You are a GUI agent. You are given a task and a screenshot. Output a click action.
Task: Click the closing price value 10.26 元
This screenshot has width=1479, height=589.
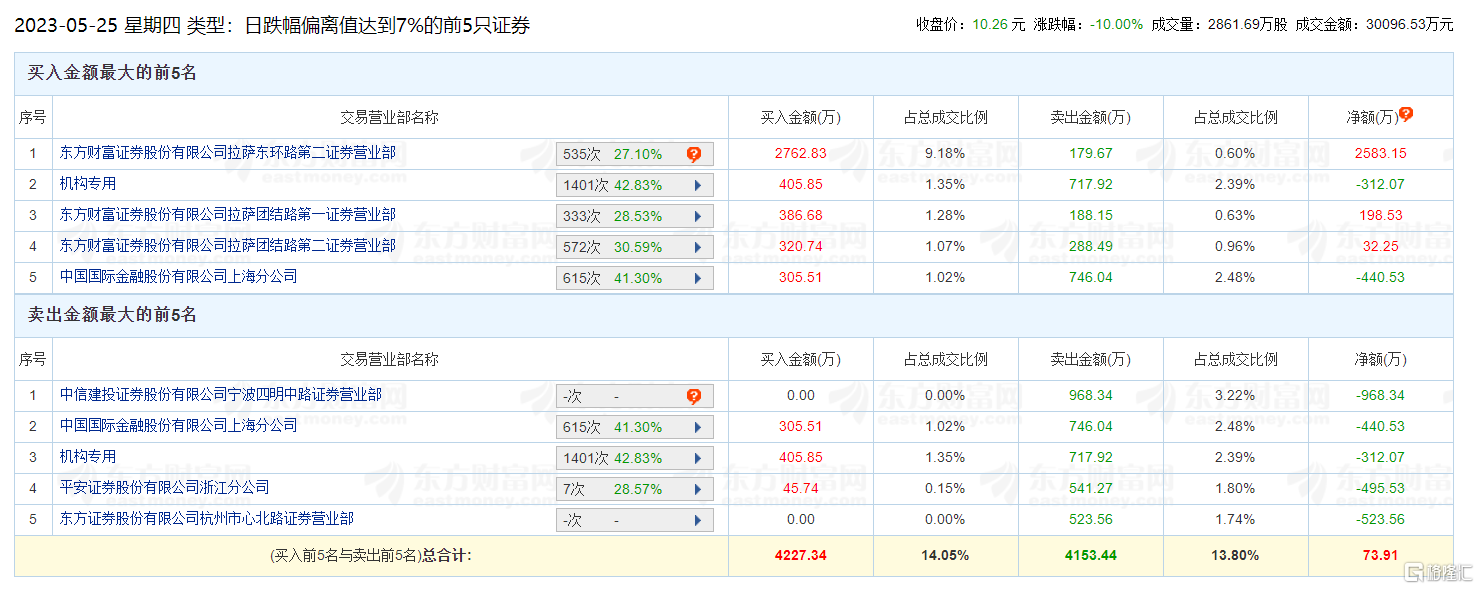point(999,24)
